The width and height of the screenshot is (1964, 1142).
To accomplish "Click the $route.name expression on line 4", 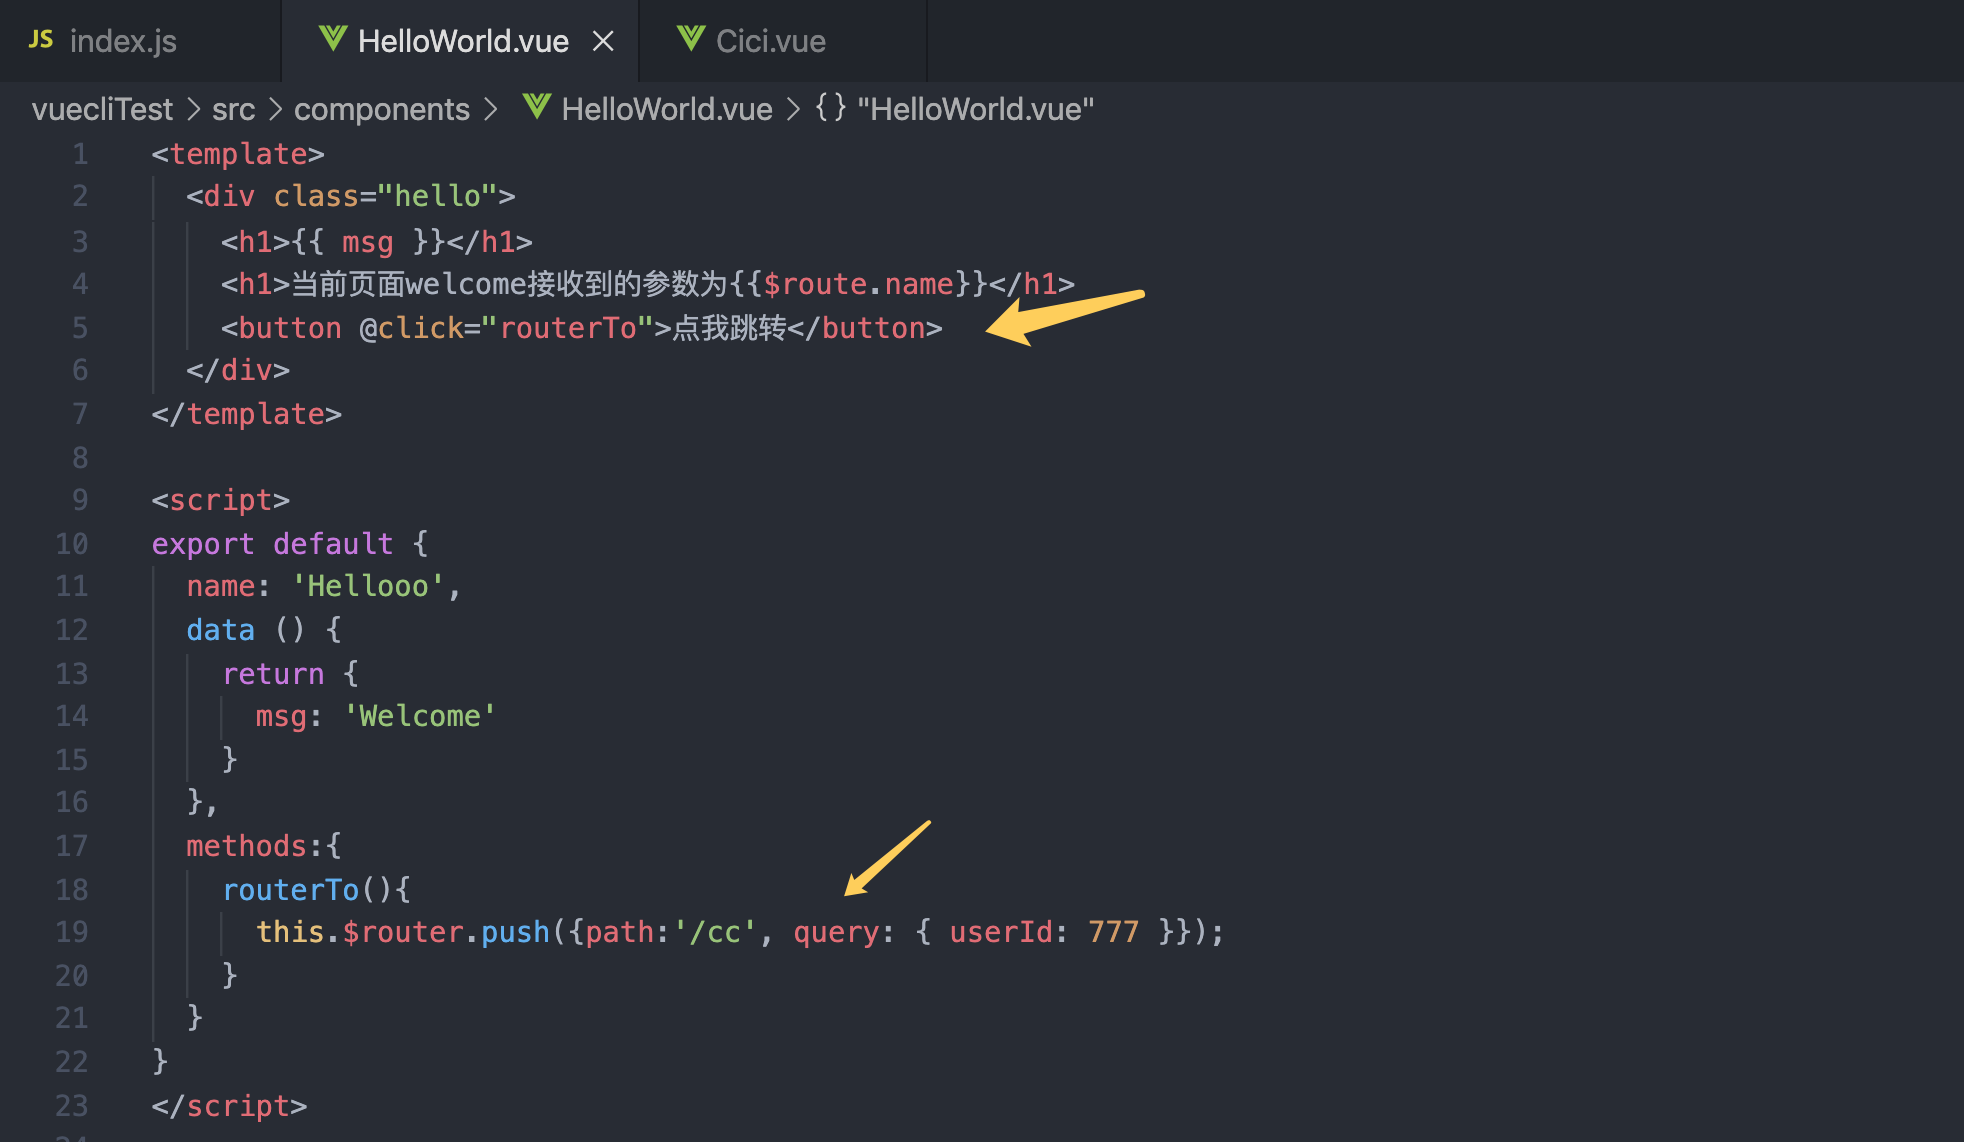I will [x=858, y=284].
